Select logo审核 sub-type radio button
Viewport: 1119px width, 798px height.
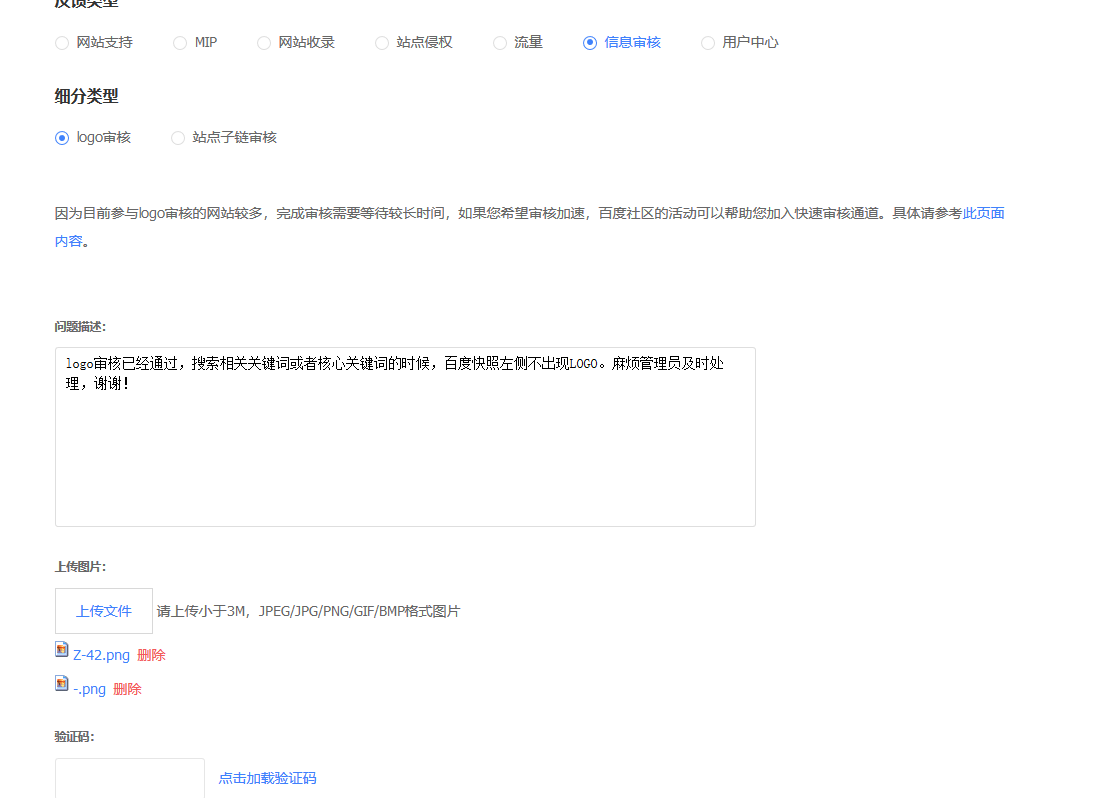pyautogui.click(x=62, y=138)
